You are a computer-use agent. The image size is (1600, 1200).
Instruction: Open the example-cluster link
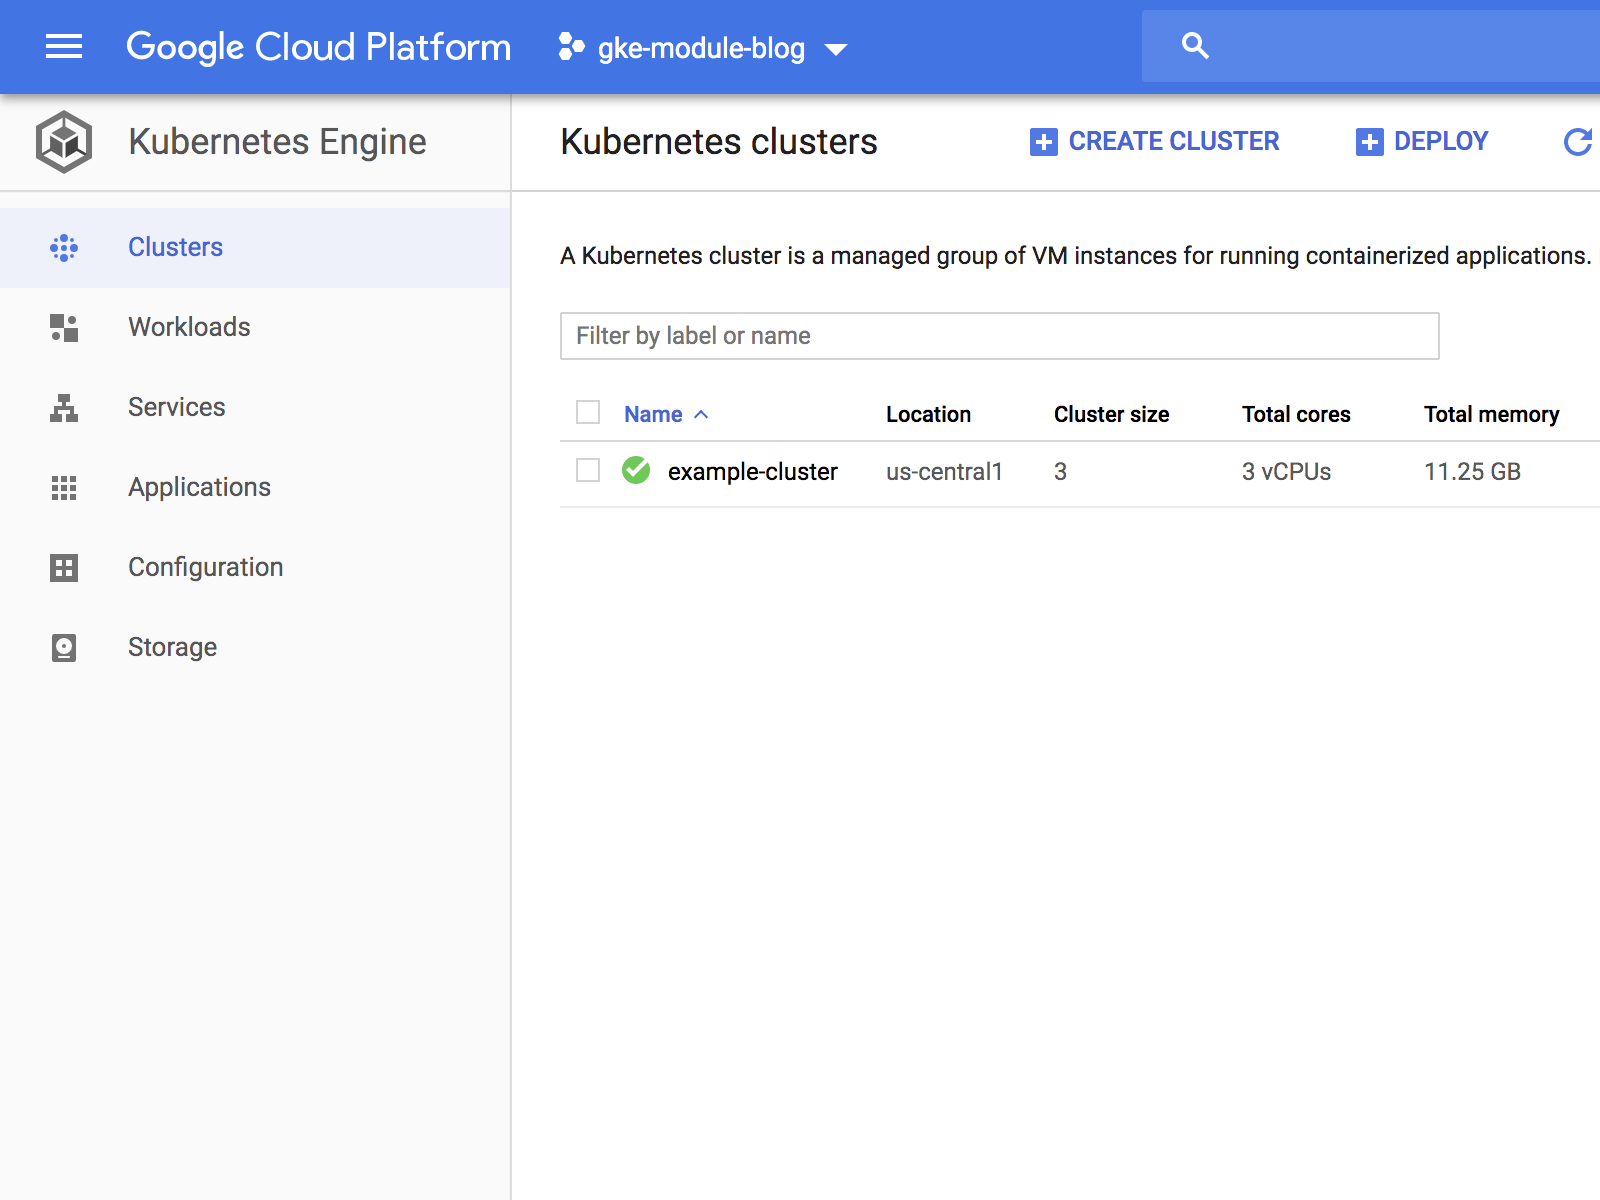click(x=752, y=471)
